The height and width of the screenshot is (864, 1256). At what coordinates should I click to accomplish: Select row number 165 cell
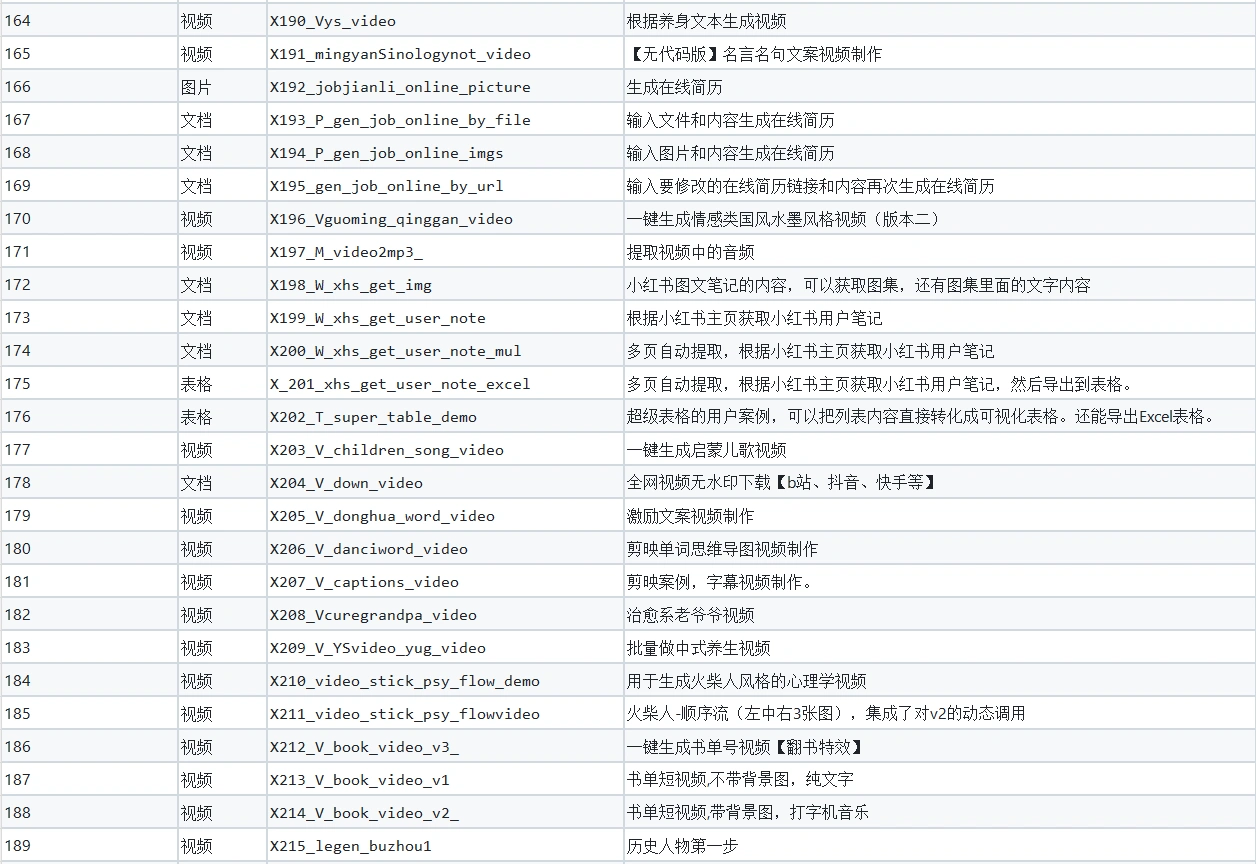coord(18,54)
